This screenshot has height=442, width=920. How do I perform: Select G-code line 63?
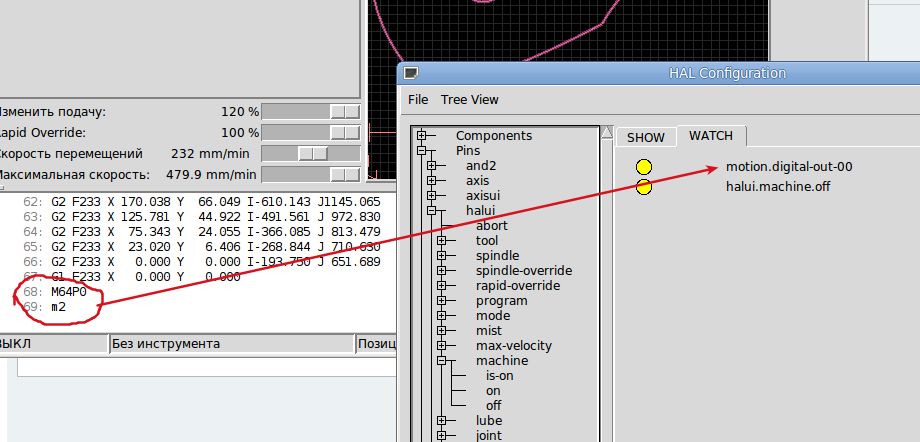coord(201,217)
